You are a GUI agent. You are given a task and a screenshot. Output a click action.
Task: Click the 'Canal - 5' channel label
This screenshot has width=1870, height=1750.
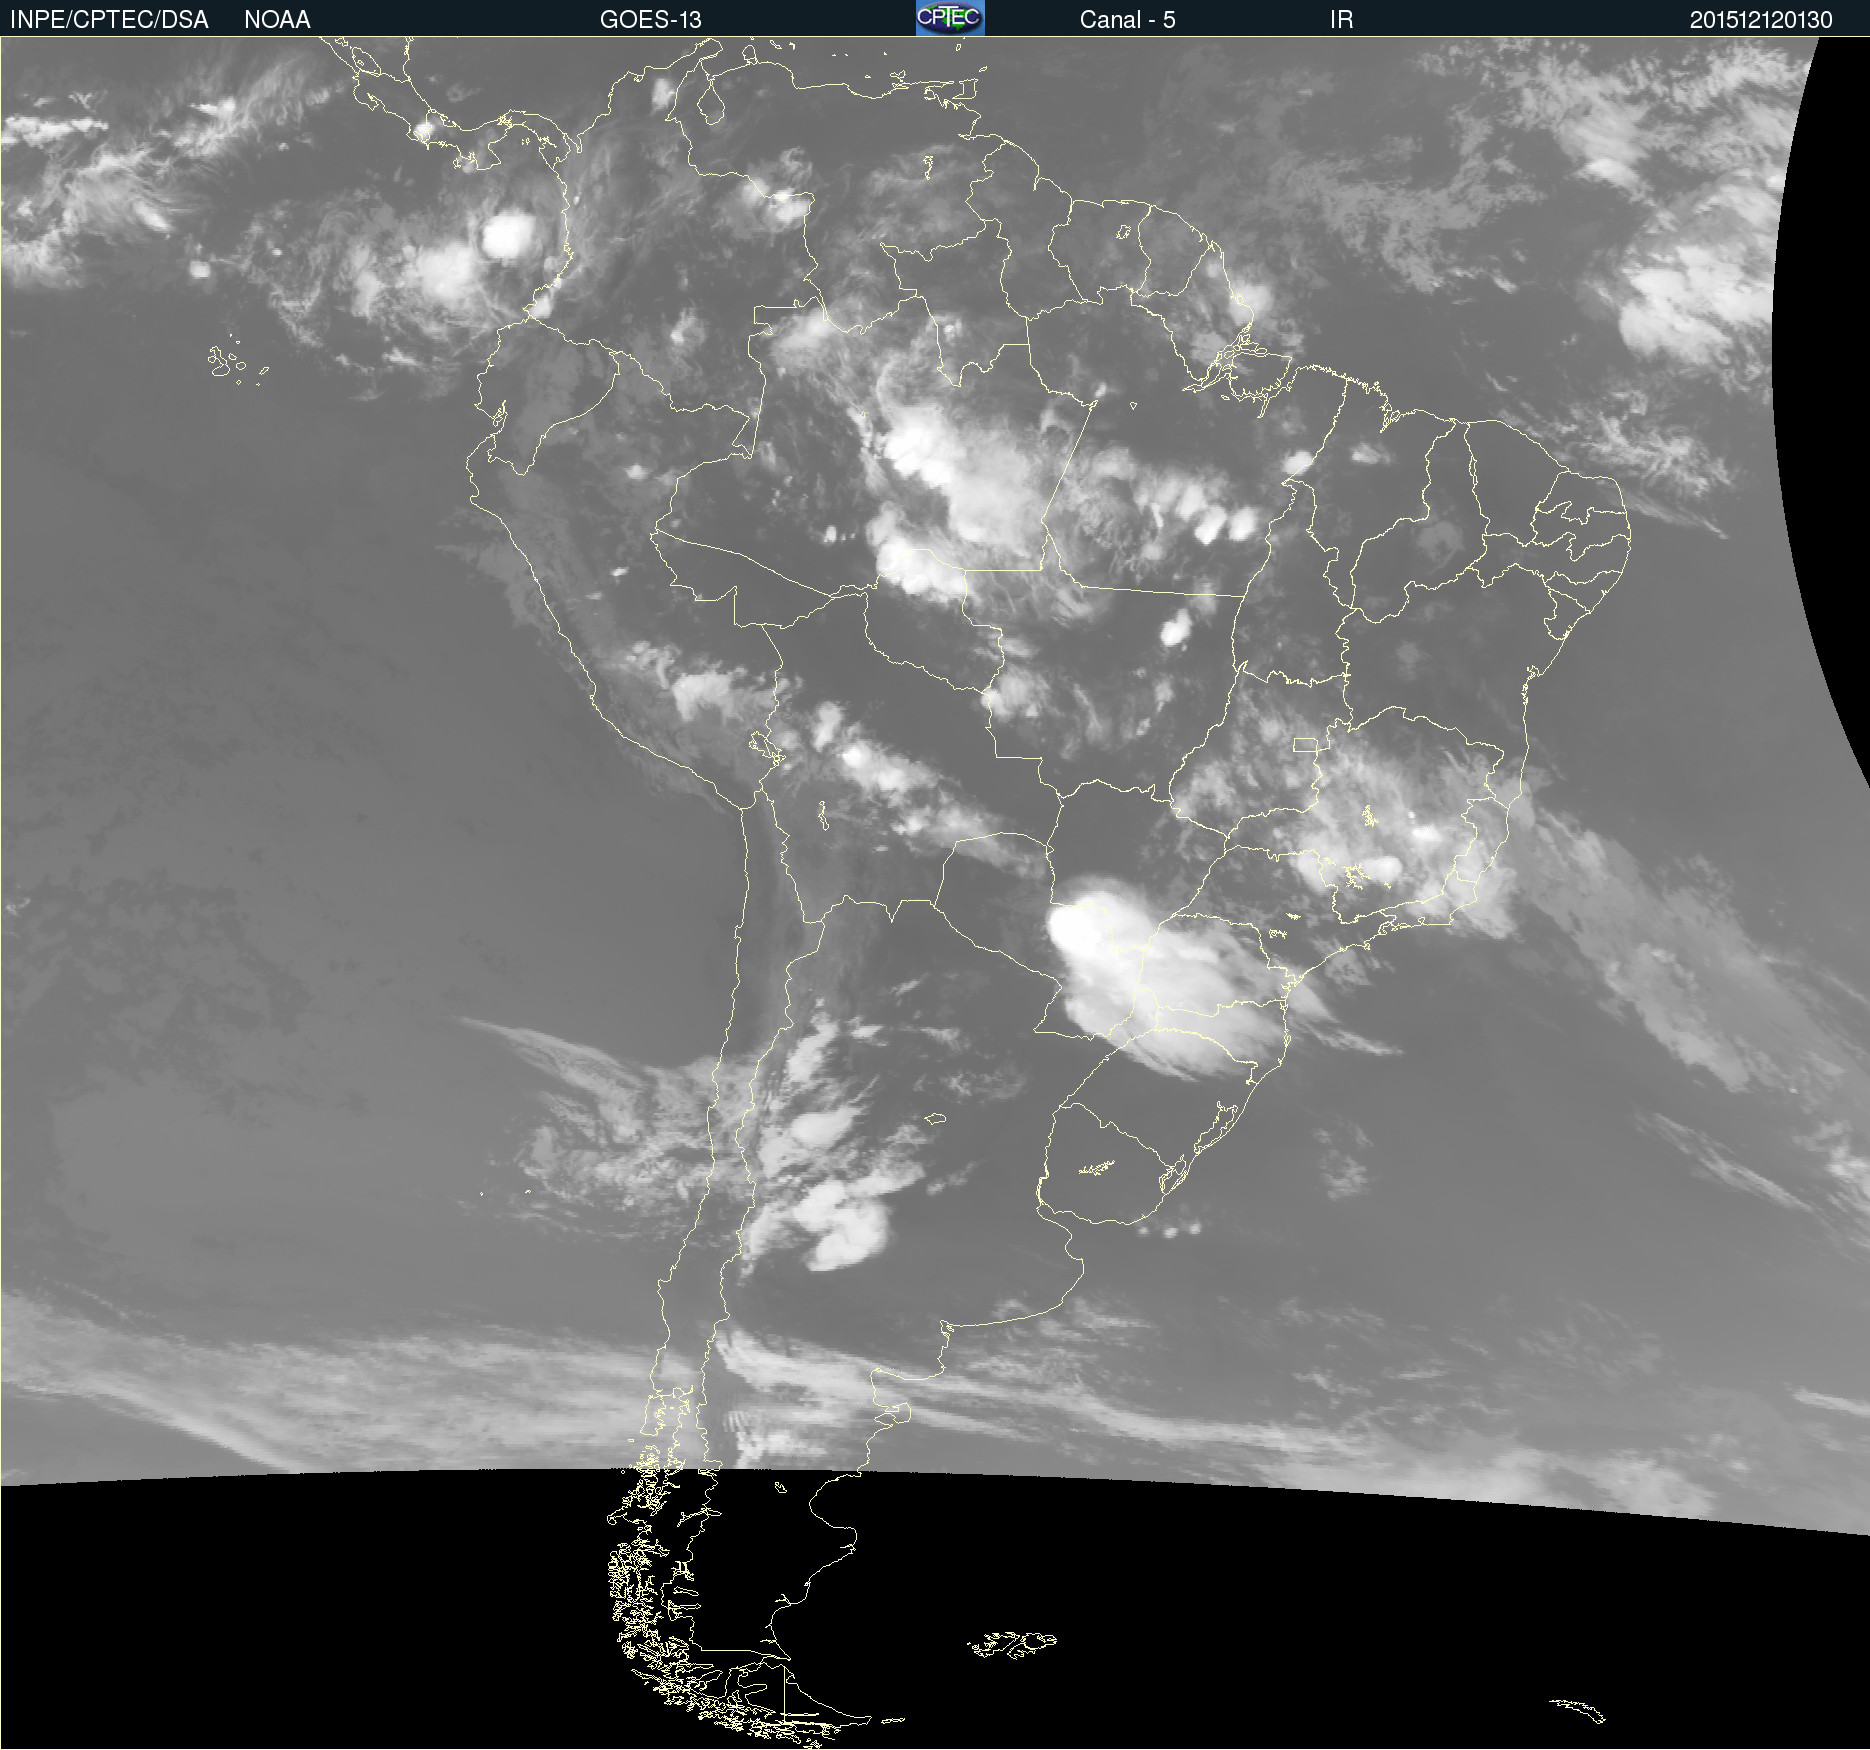1127,20
